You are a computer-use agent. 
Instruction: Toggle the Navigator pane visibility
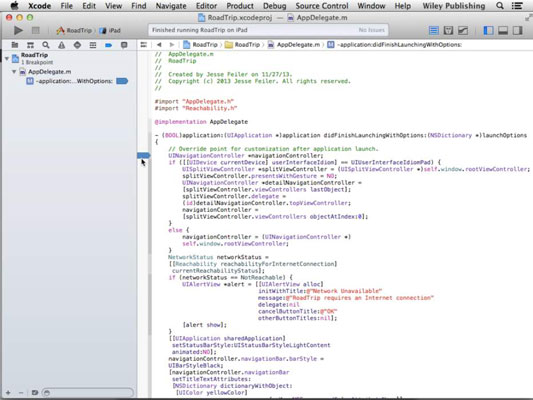(488, 31)
